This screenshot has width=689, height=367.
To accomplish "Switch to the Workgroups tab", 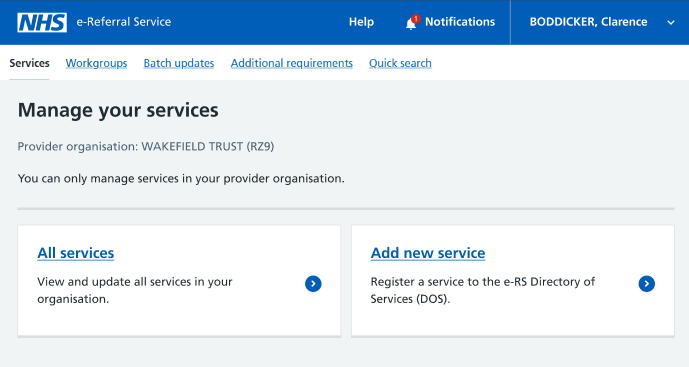I will (96, 63).
